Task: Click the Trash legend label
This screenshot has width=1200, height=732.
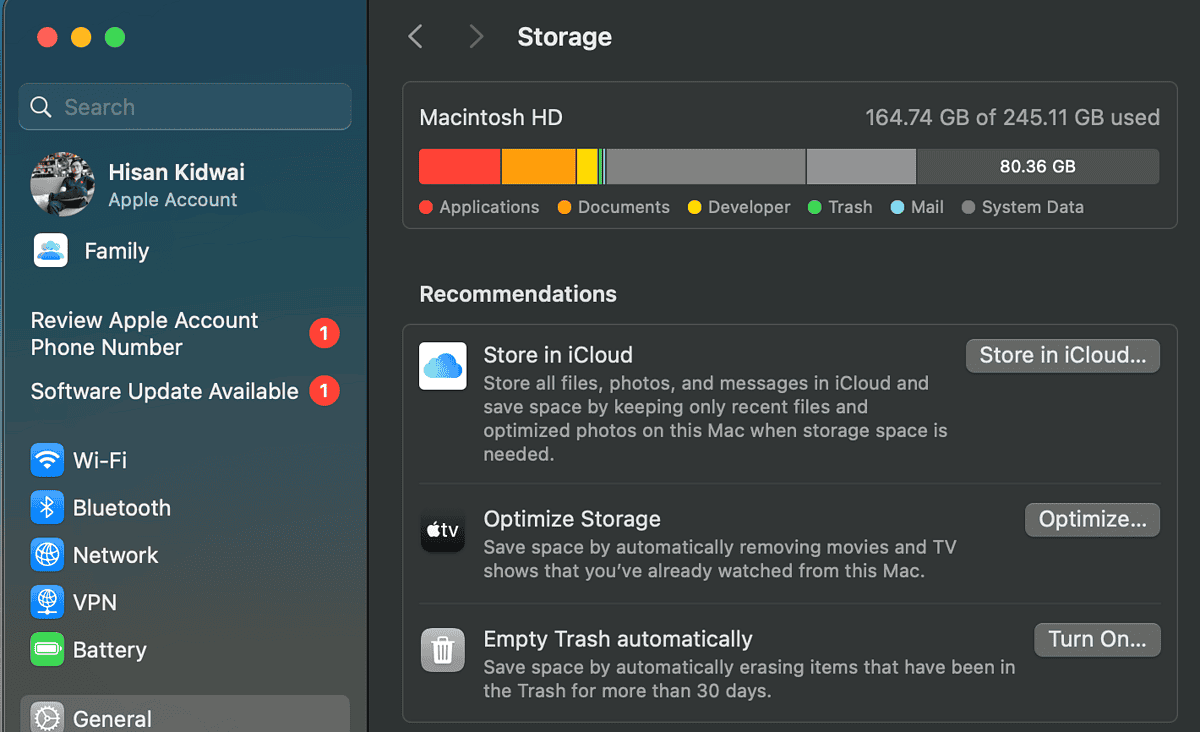Action: 850,207
